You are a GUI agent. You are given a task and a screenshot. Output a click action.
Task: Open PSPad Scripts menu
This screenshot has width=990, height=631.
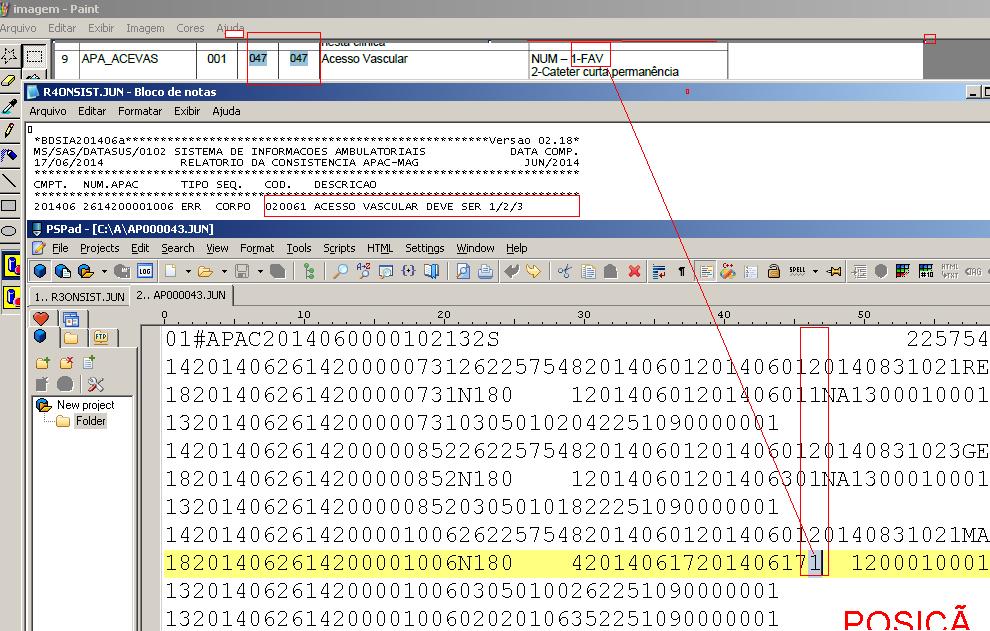(339, 248)
